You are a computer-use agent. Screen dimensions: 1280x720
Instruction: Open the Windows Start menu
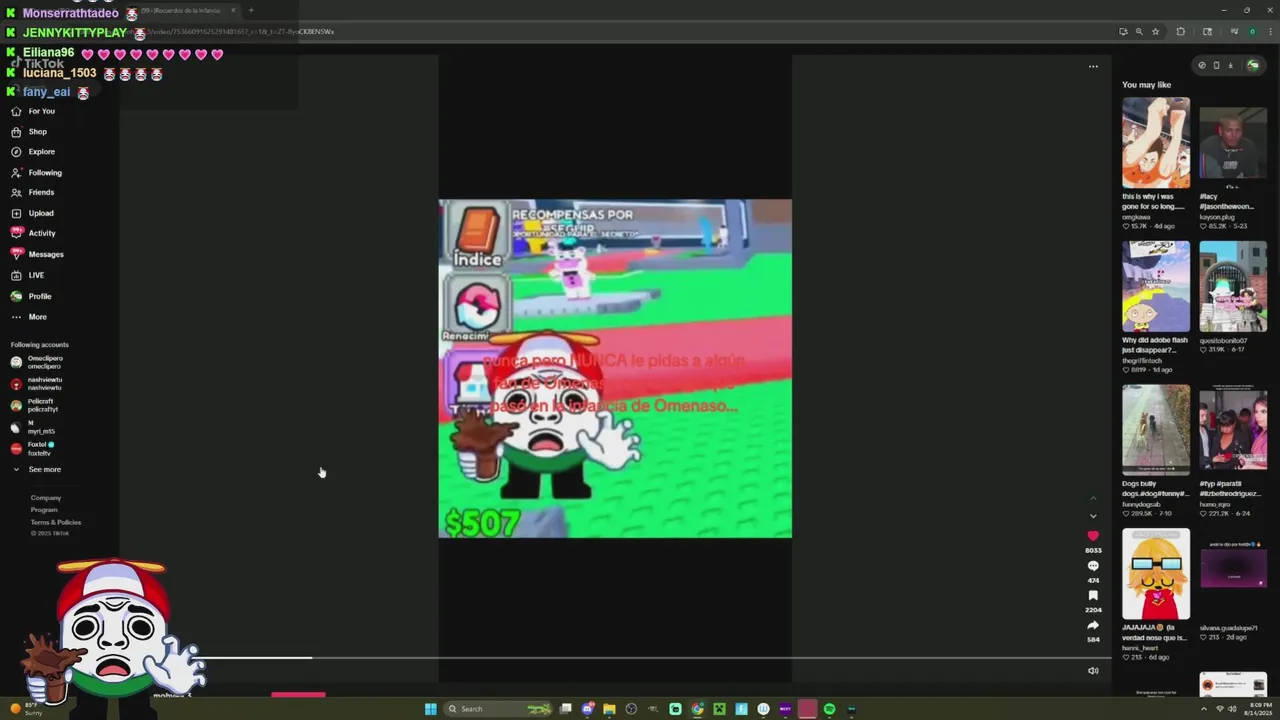click(430, 709)
